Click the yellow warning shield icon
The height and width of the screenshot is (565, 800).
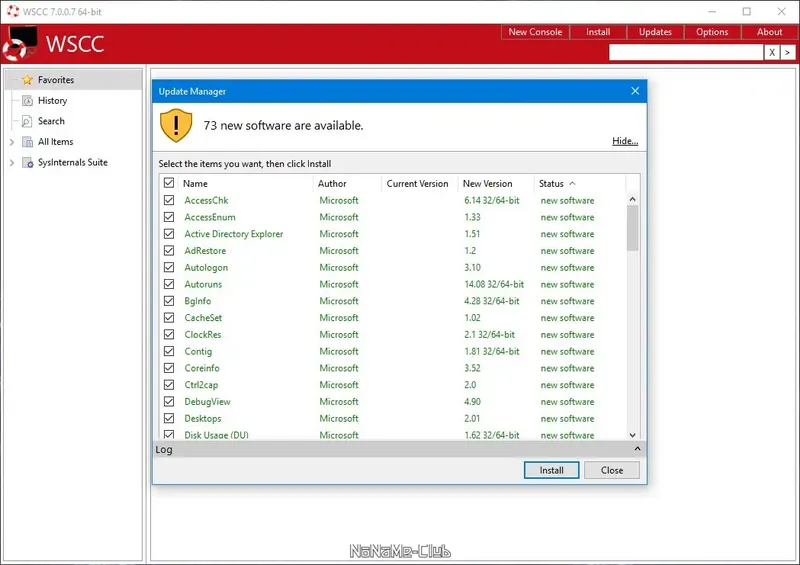[x=176, y=126]
